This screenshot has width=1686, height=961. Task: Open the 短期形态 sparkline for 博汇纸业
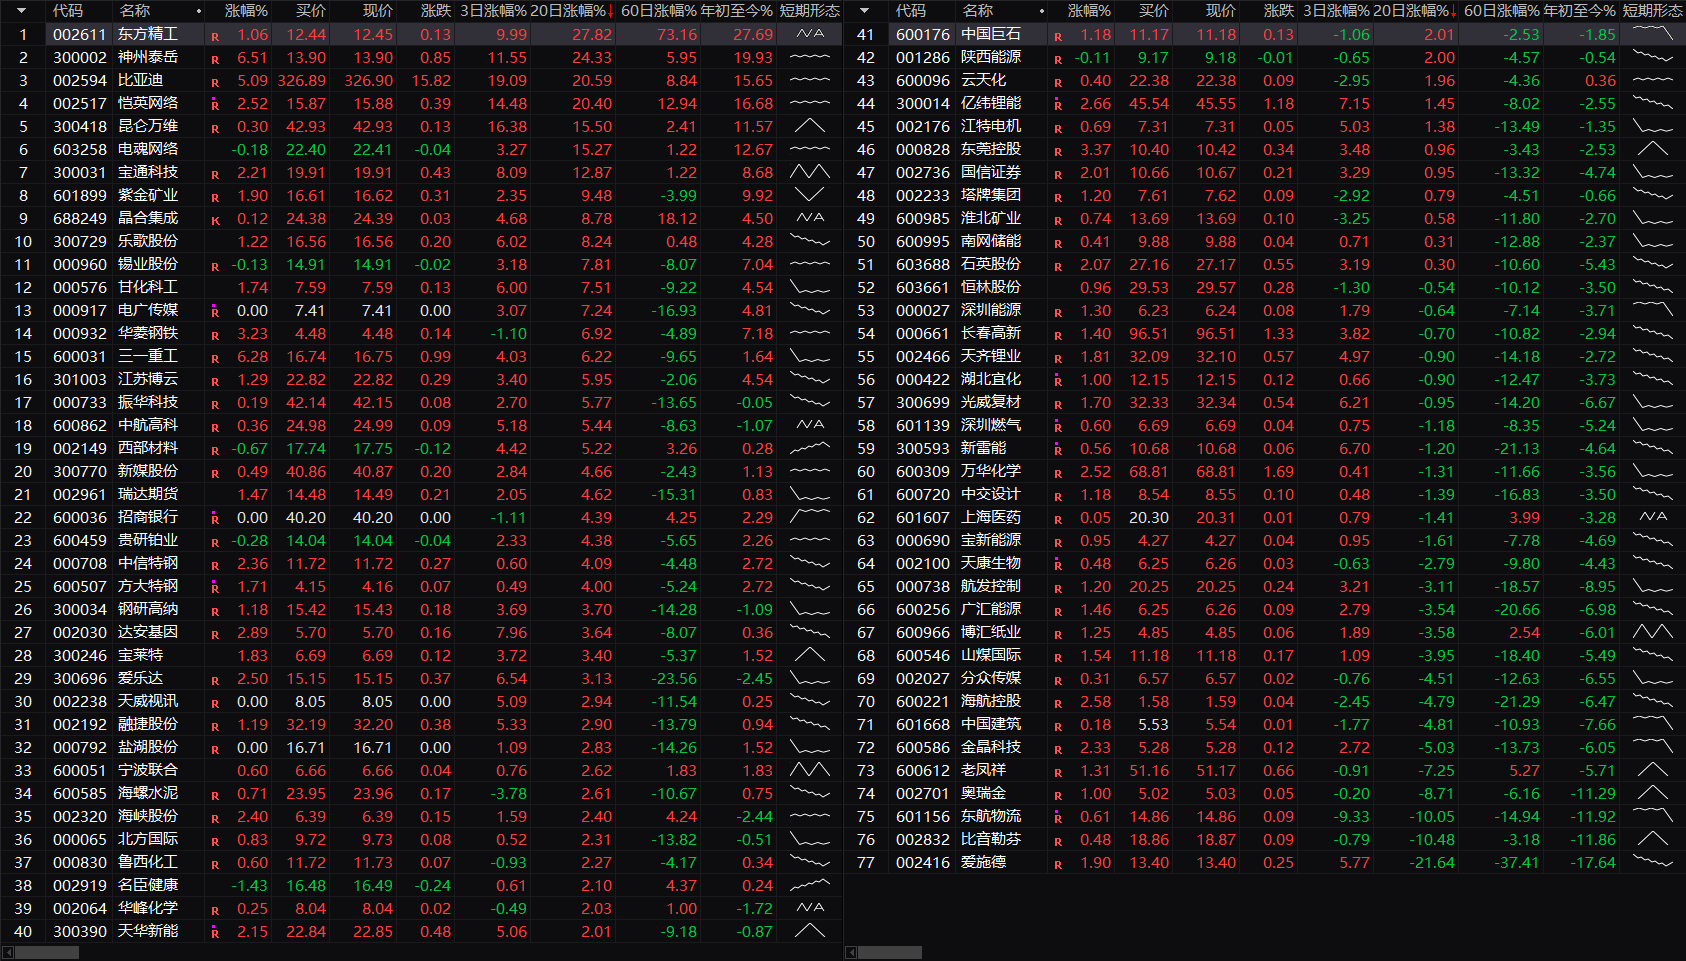point(1653,632)
